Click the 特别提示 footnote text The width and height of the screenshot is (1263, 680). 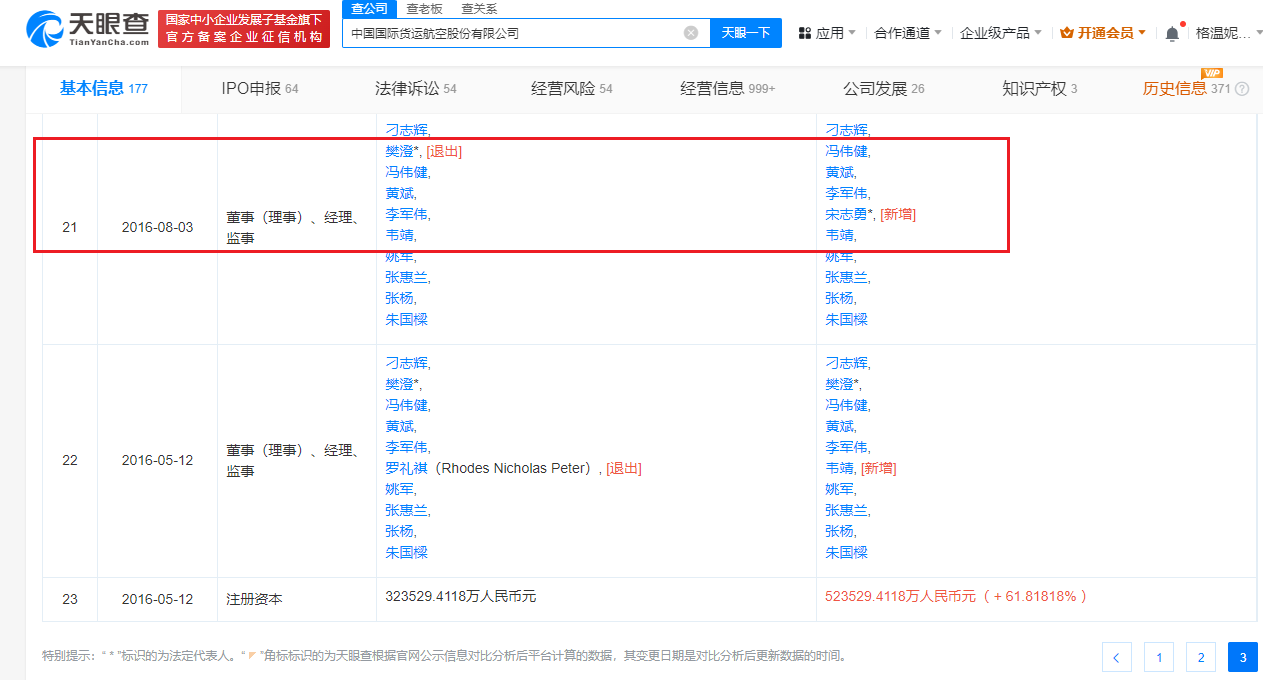pos(445,657)
